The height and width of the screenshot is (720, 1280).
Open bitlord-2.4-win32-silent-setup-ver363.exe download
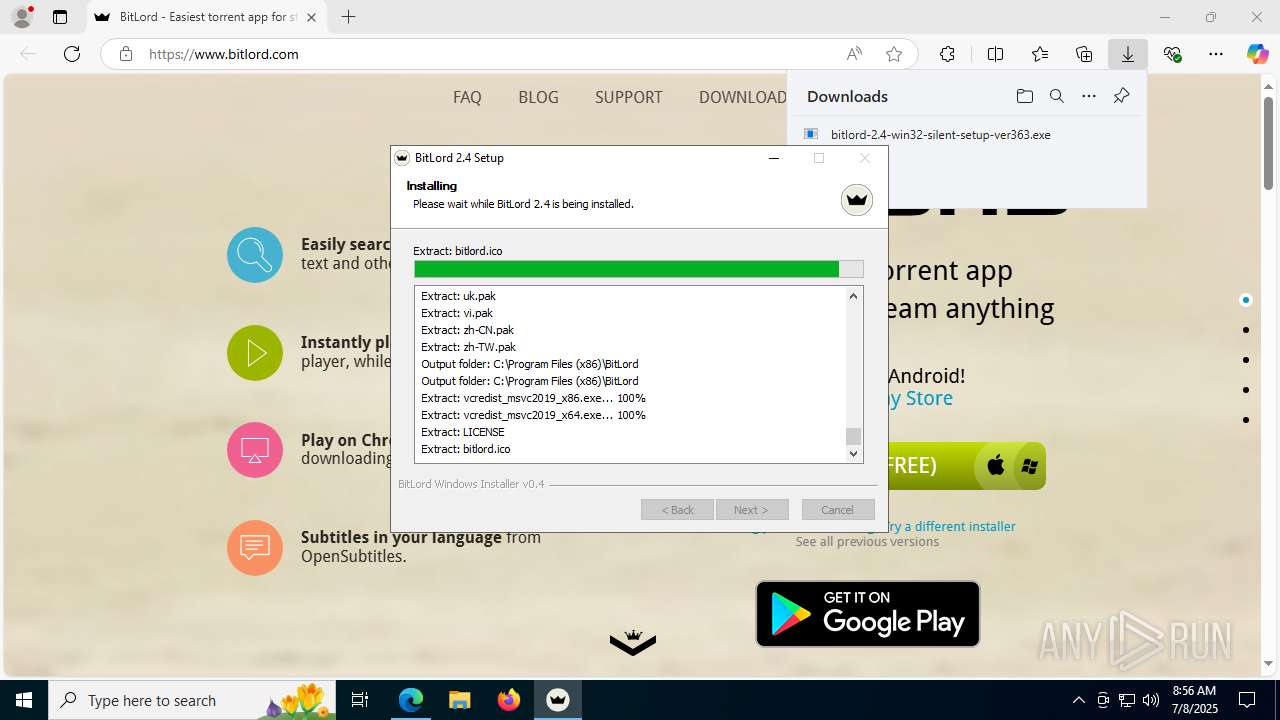point(940,135)
